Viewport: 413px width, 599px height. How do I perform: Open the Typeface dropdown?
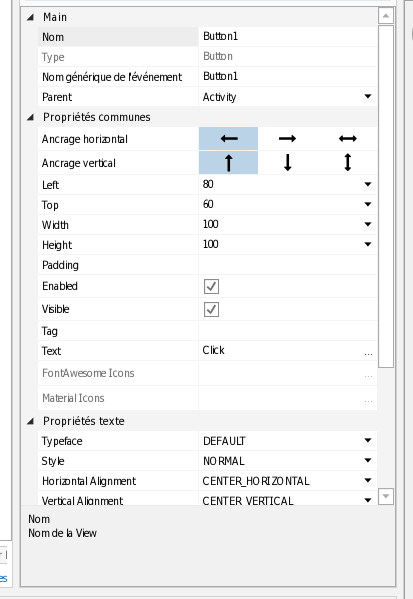368,440
